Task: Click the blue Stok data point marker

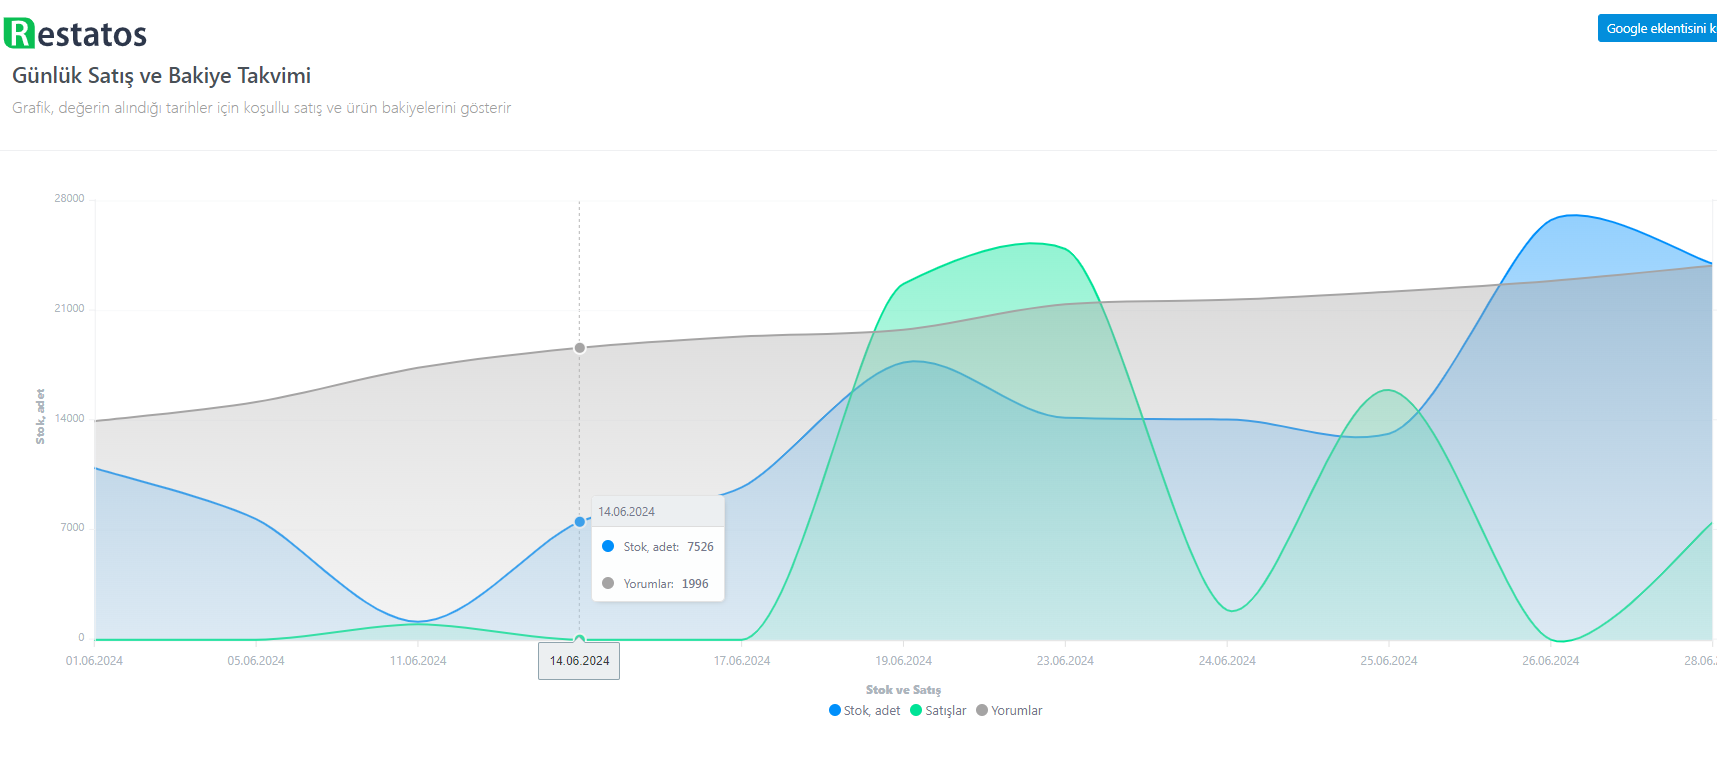Action: 580,522
